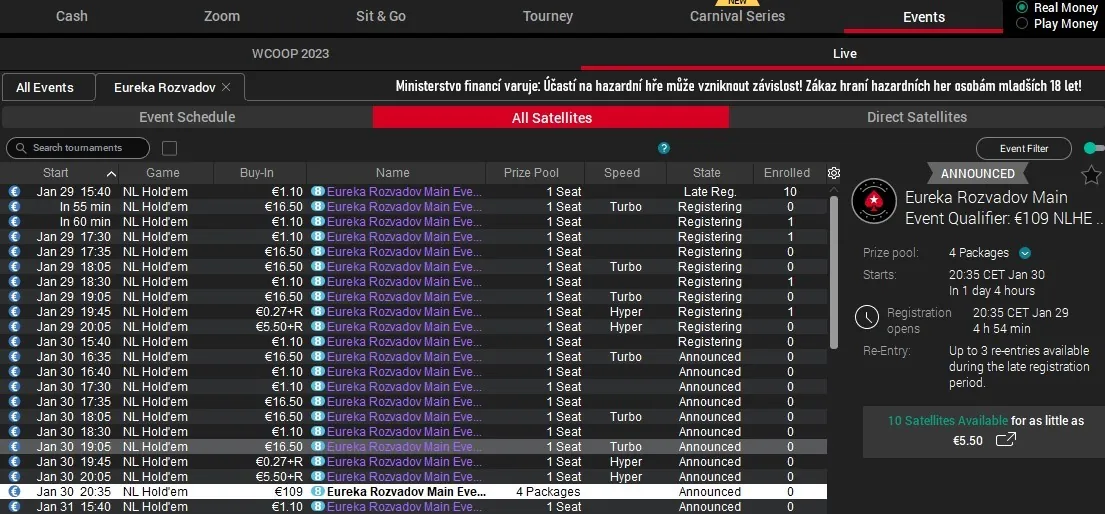Click the euro icon on the Jan 31 15:40 row
The image size is (1105, 514).
[14, 507]
